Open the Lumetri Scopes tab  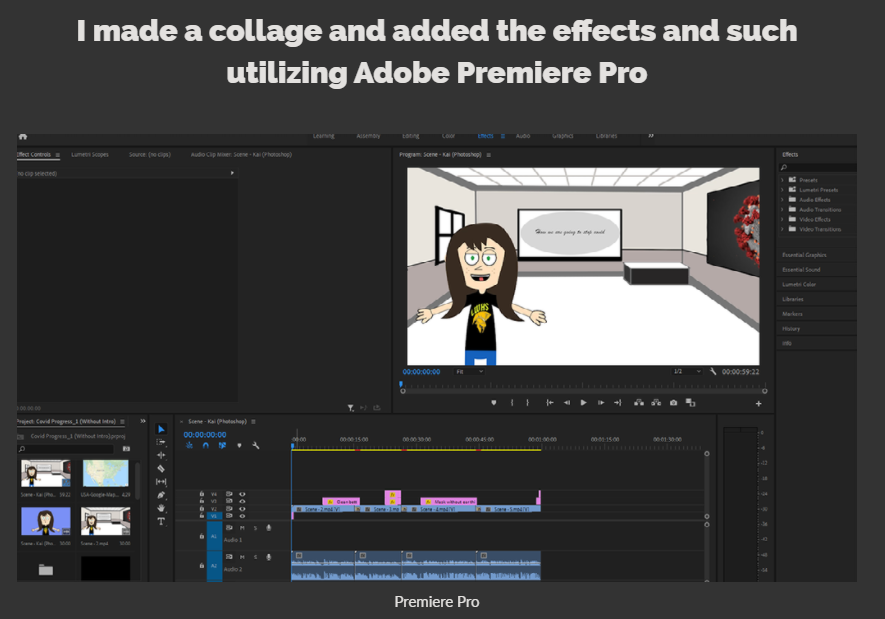tap(90, 155)
